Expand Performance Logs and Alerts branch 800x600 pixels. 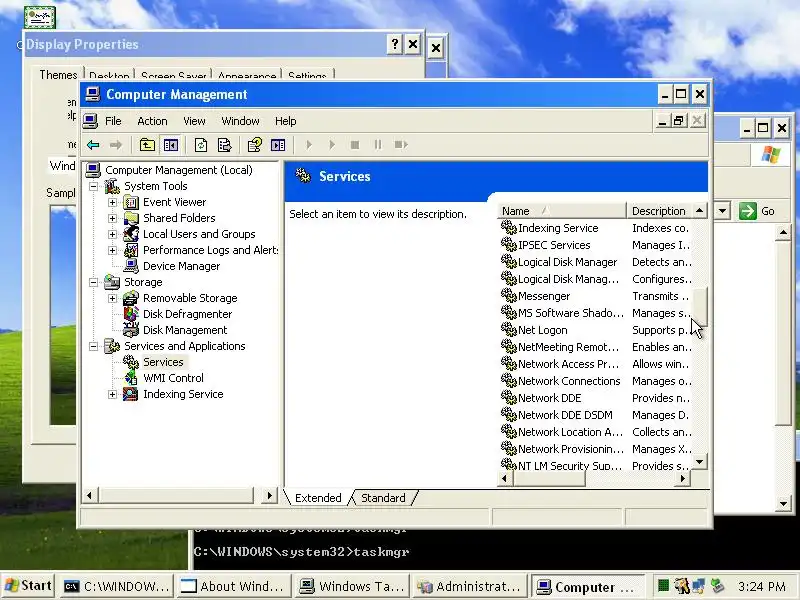coord(112,250)
